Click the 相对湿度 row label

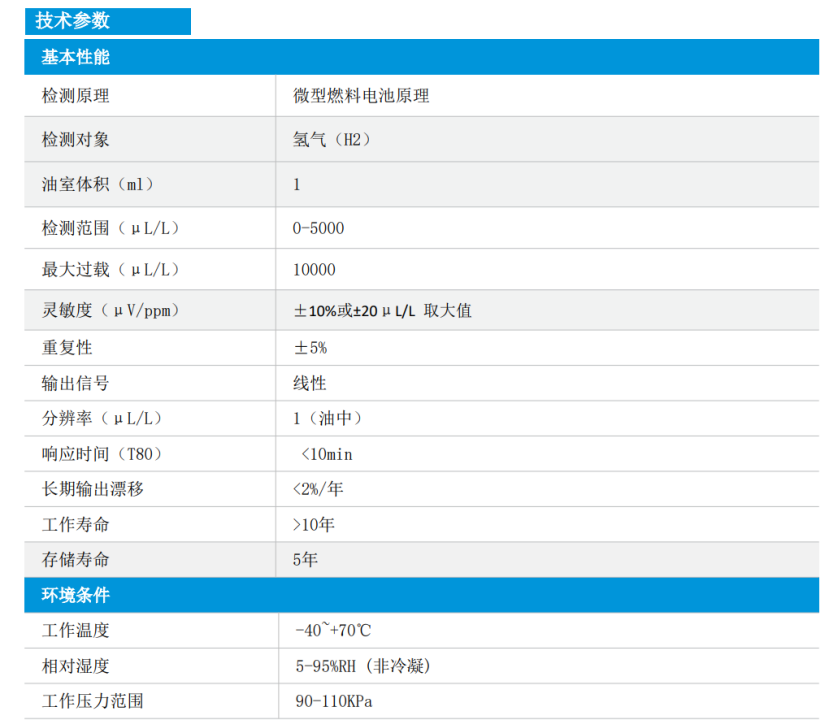click(x=76, y=666)
